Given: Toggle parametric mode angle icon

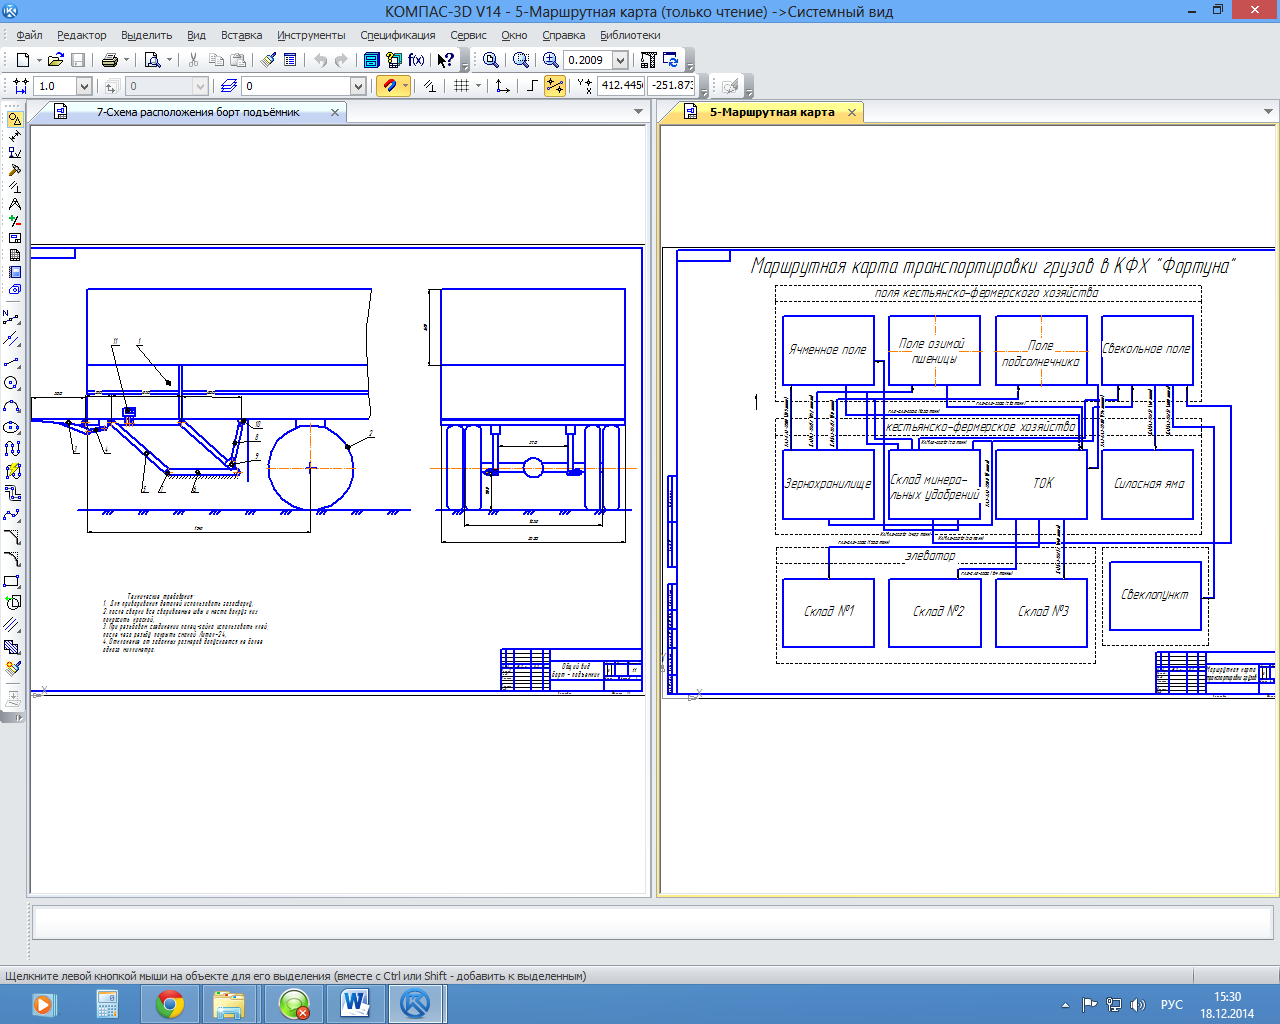Looking at the screenshot, I should (430, 86).
